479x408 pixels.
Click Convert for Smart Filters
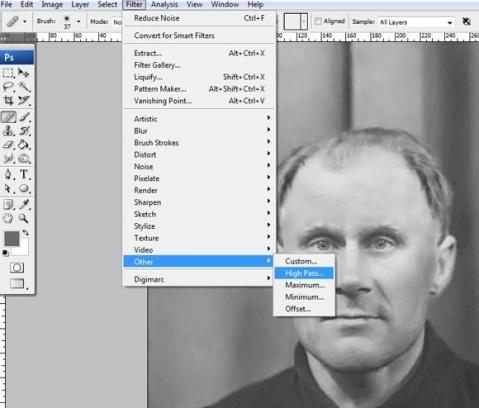174,35
